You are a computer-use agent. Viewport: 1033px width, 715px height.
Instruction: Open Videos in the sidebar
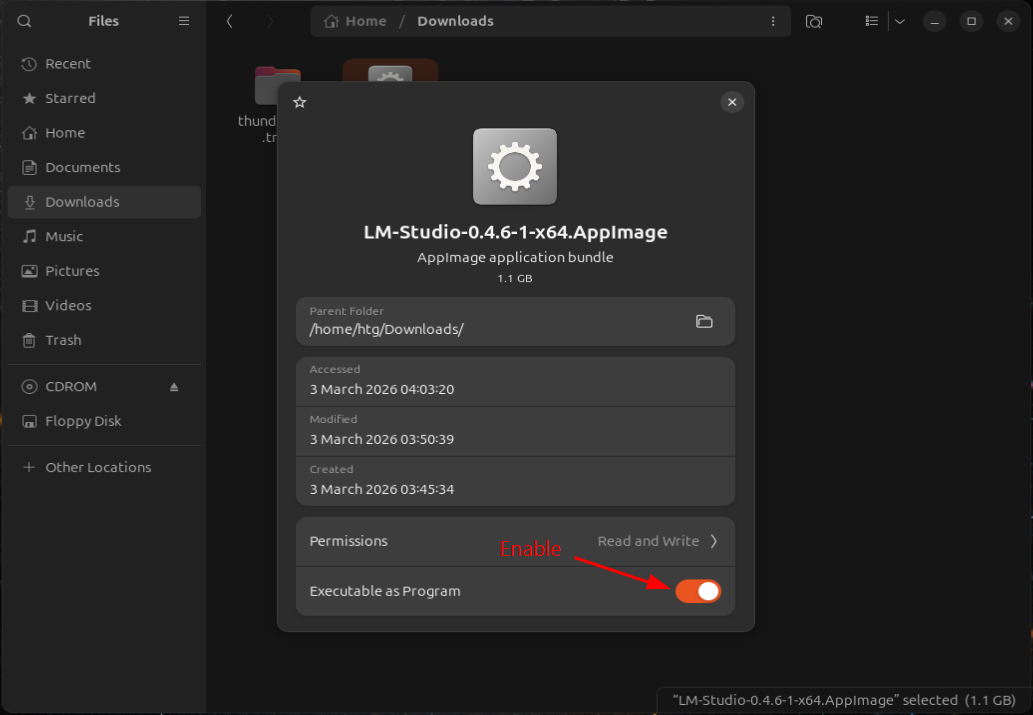pos(104,305)
